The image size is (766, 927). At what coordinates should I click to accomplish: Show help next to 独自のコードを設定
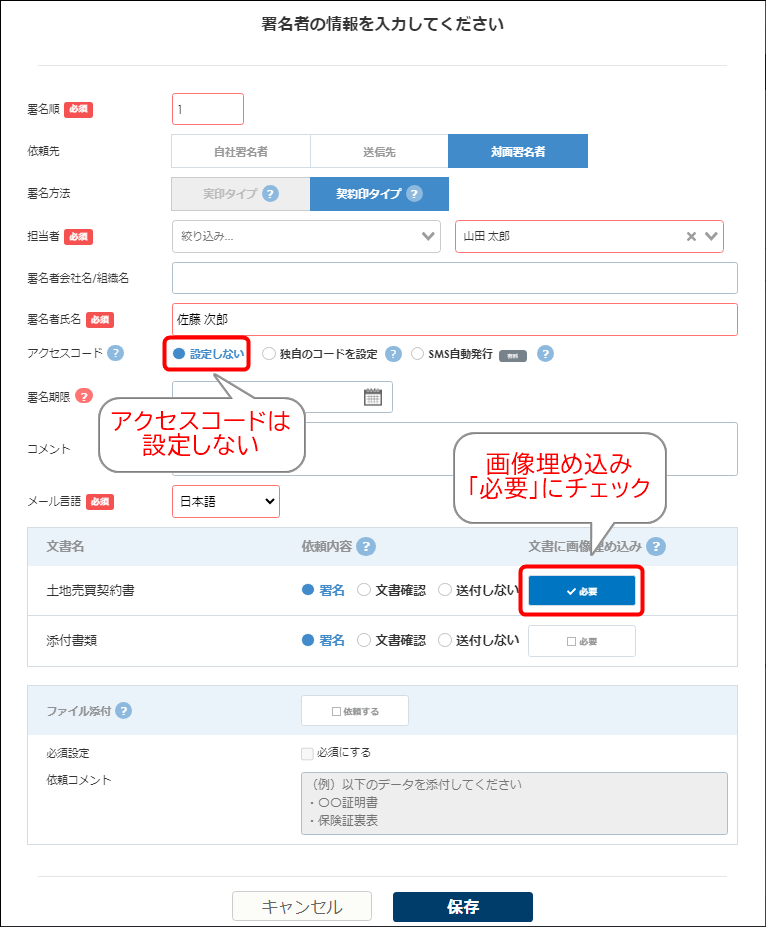coord(393,354)
